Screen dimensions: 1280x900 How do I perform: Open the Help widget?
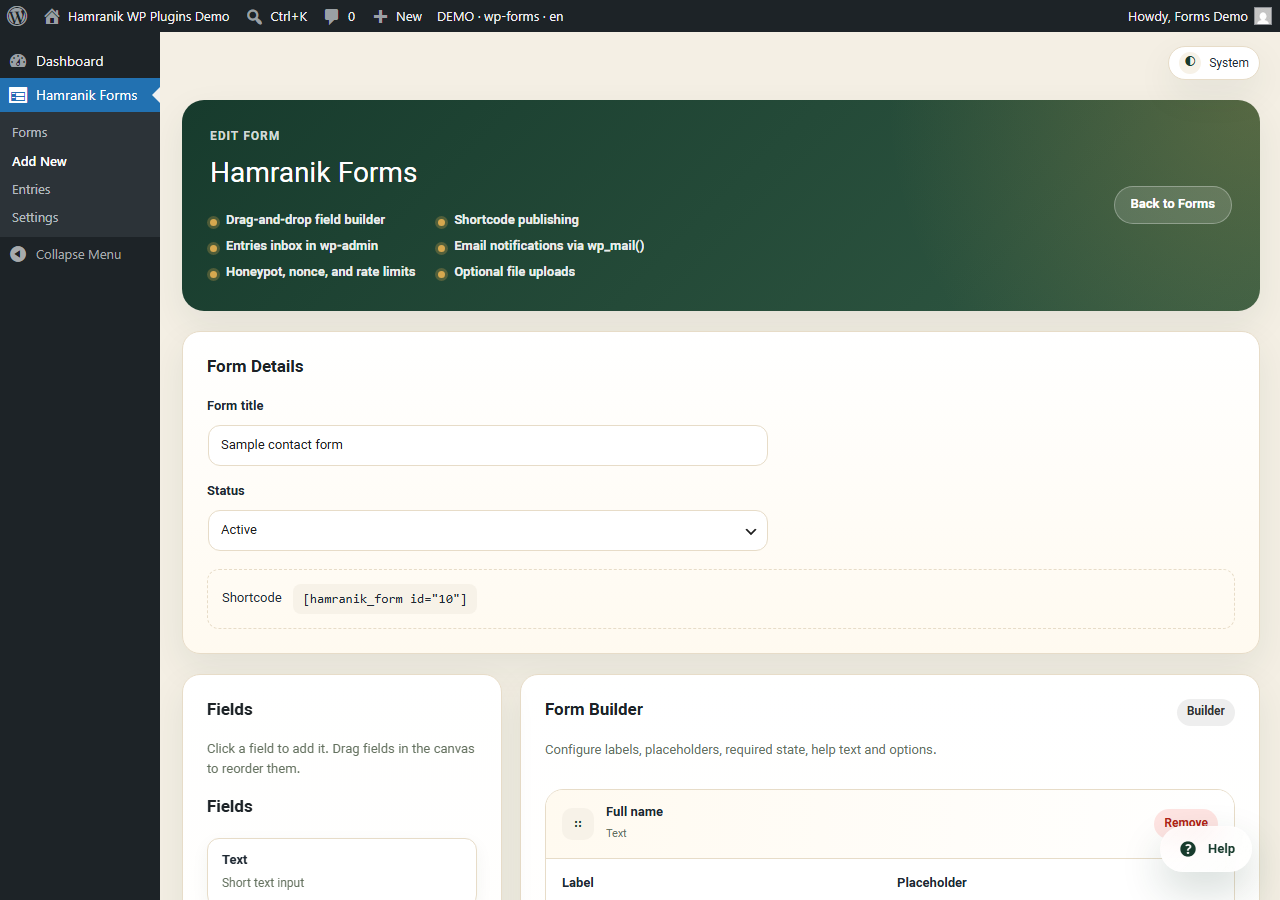pos(1204,849)
